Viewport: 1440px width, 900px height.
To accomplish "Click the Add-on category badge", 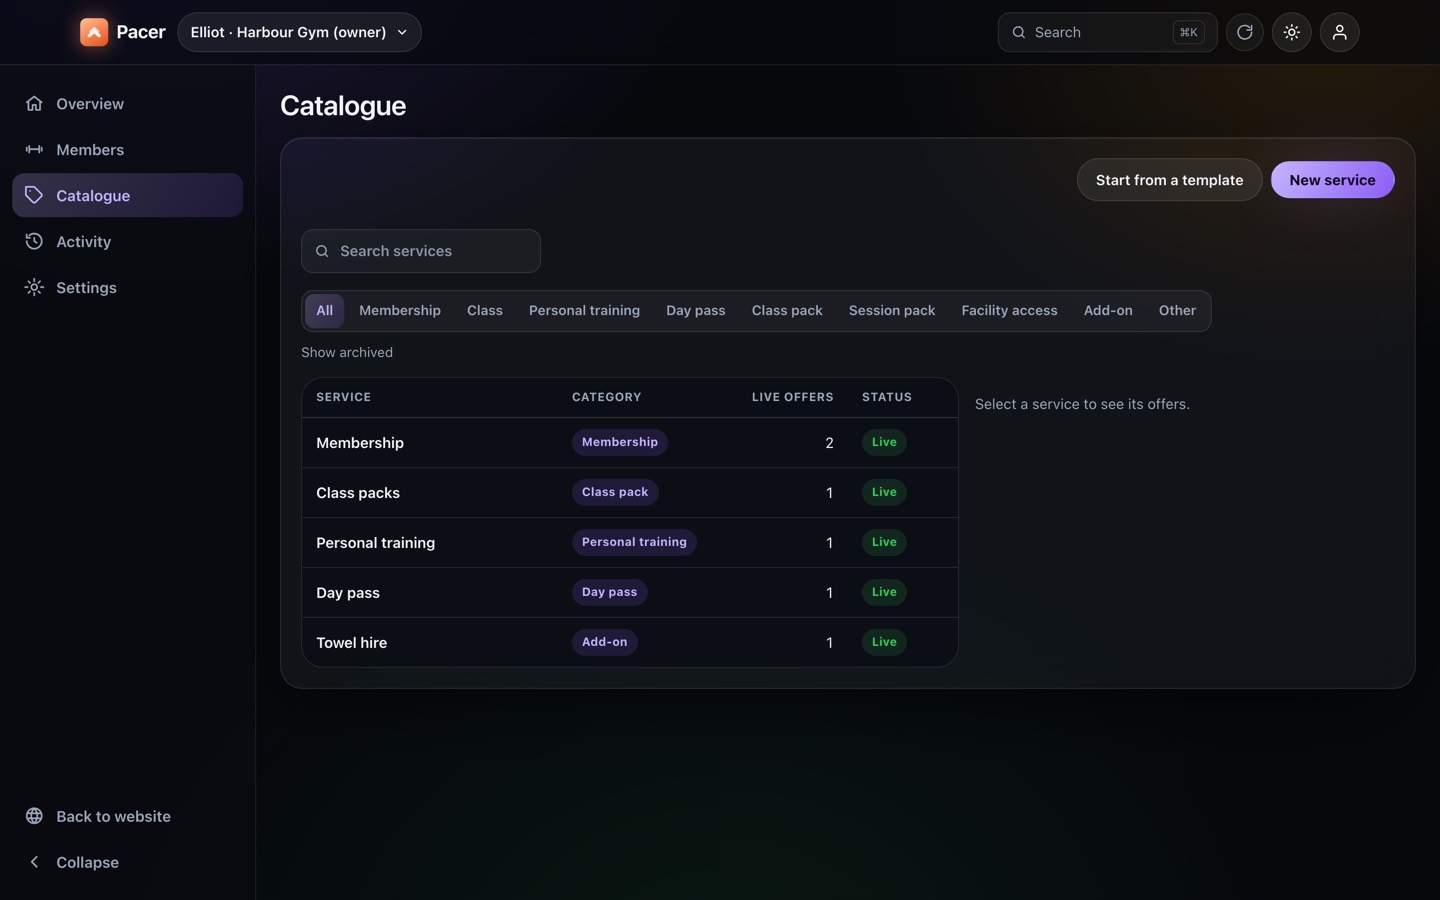I will [605, 642].
